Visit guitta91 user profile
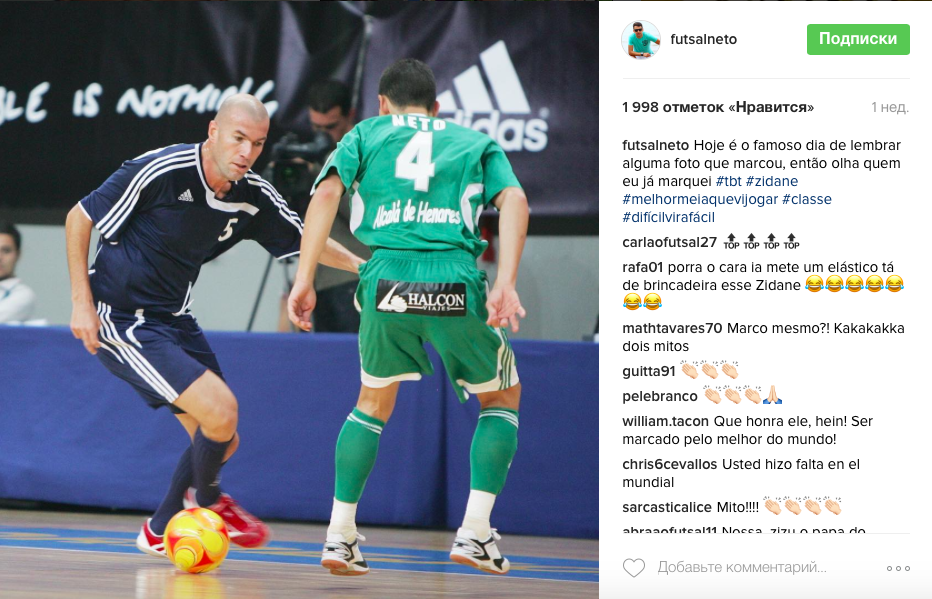The height and width of the screenshot is (599, 932). click(648, 371)
